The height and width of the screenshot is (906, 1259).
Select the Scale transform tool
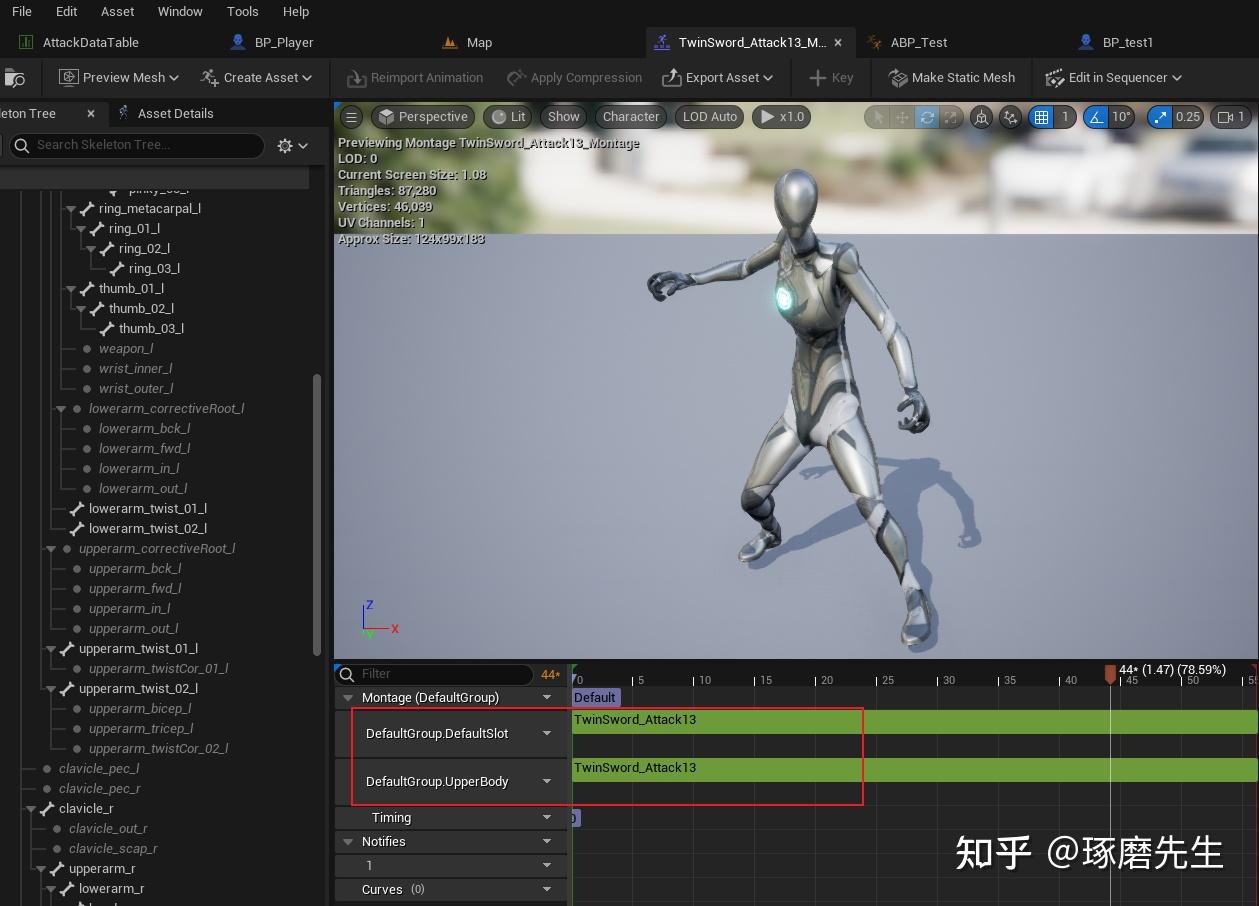coord(953,117)
